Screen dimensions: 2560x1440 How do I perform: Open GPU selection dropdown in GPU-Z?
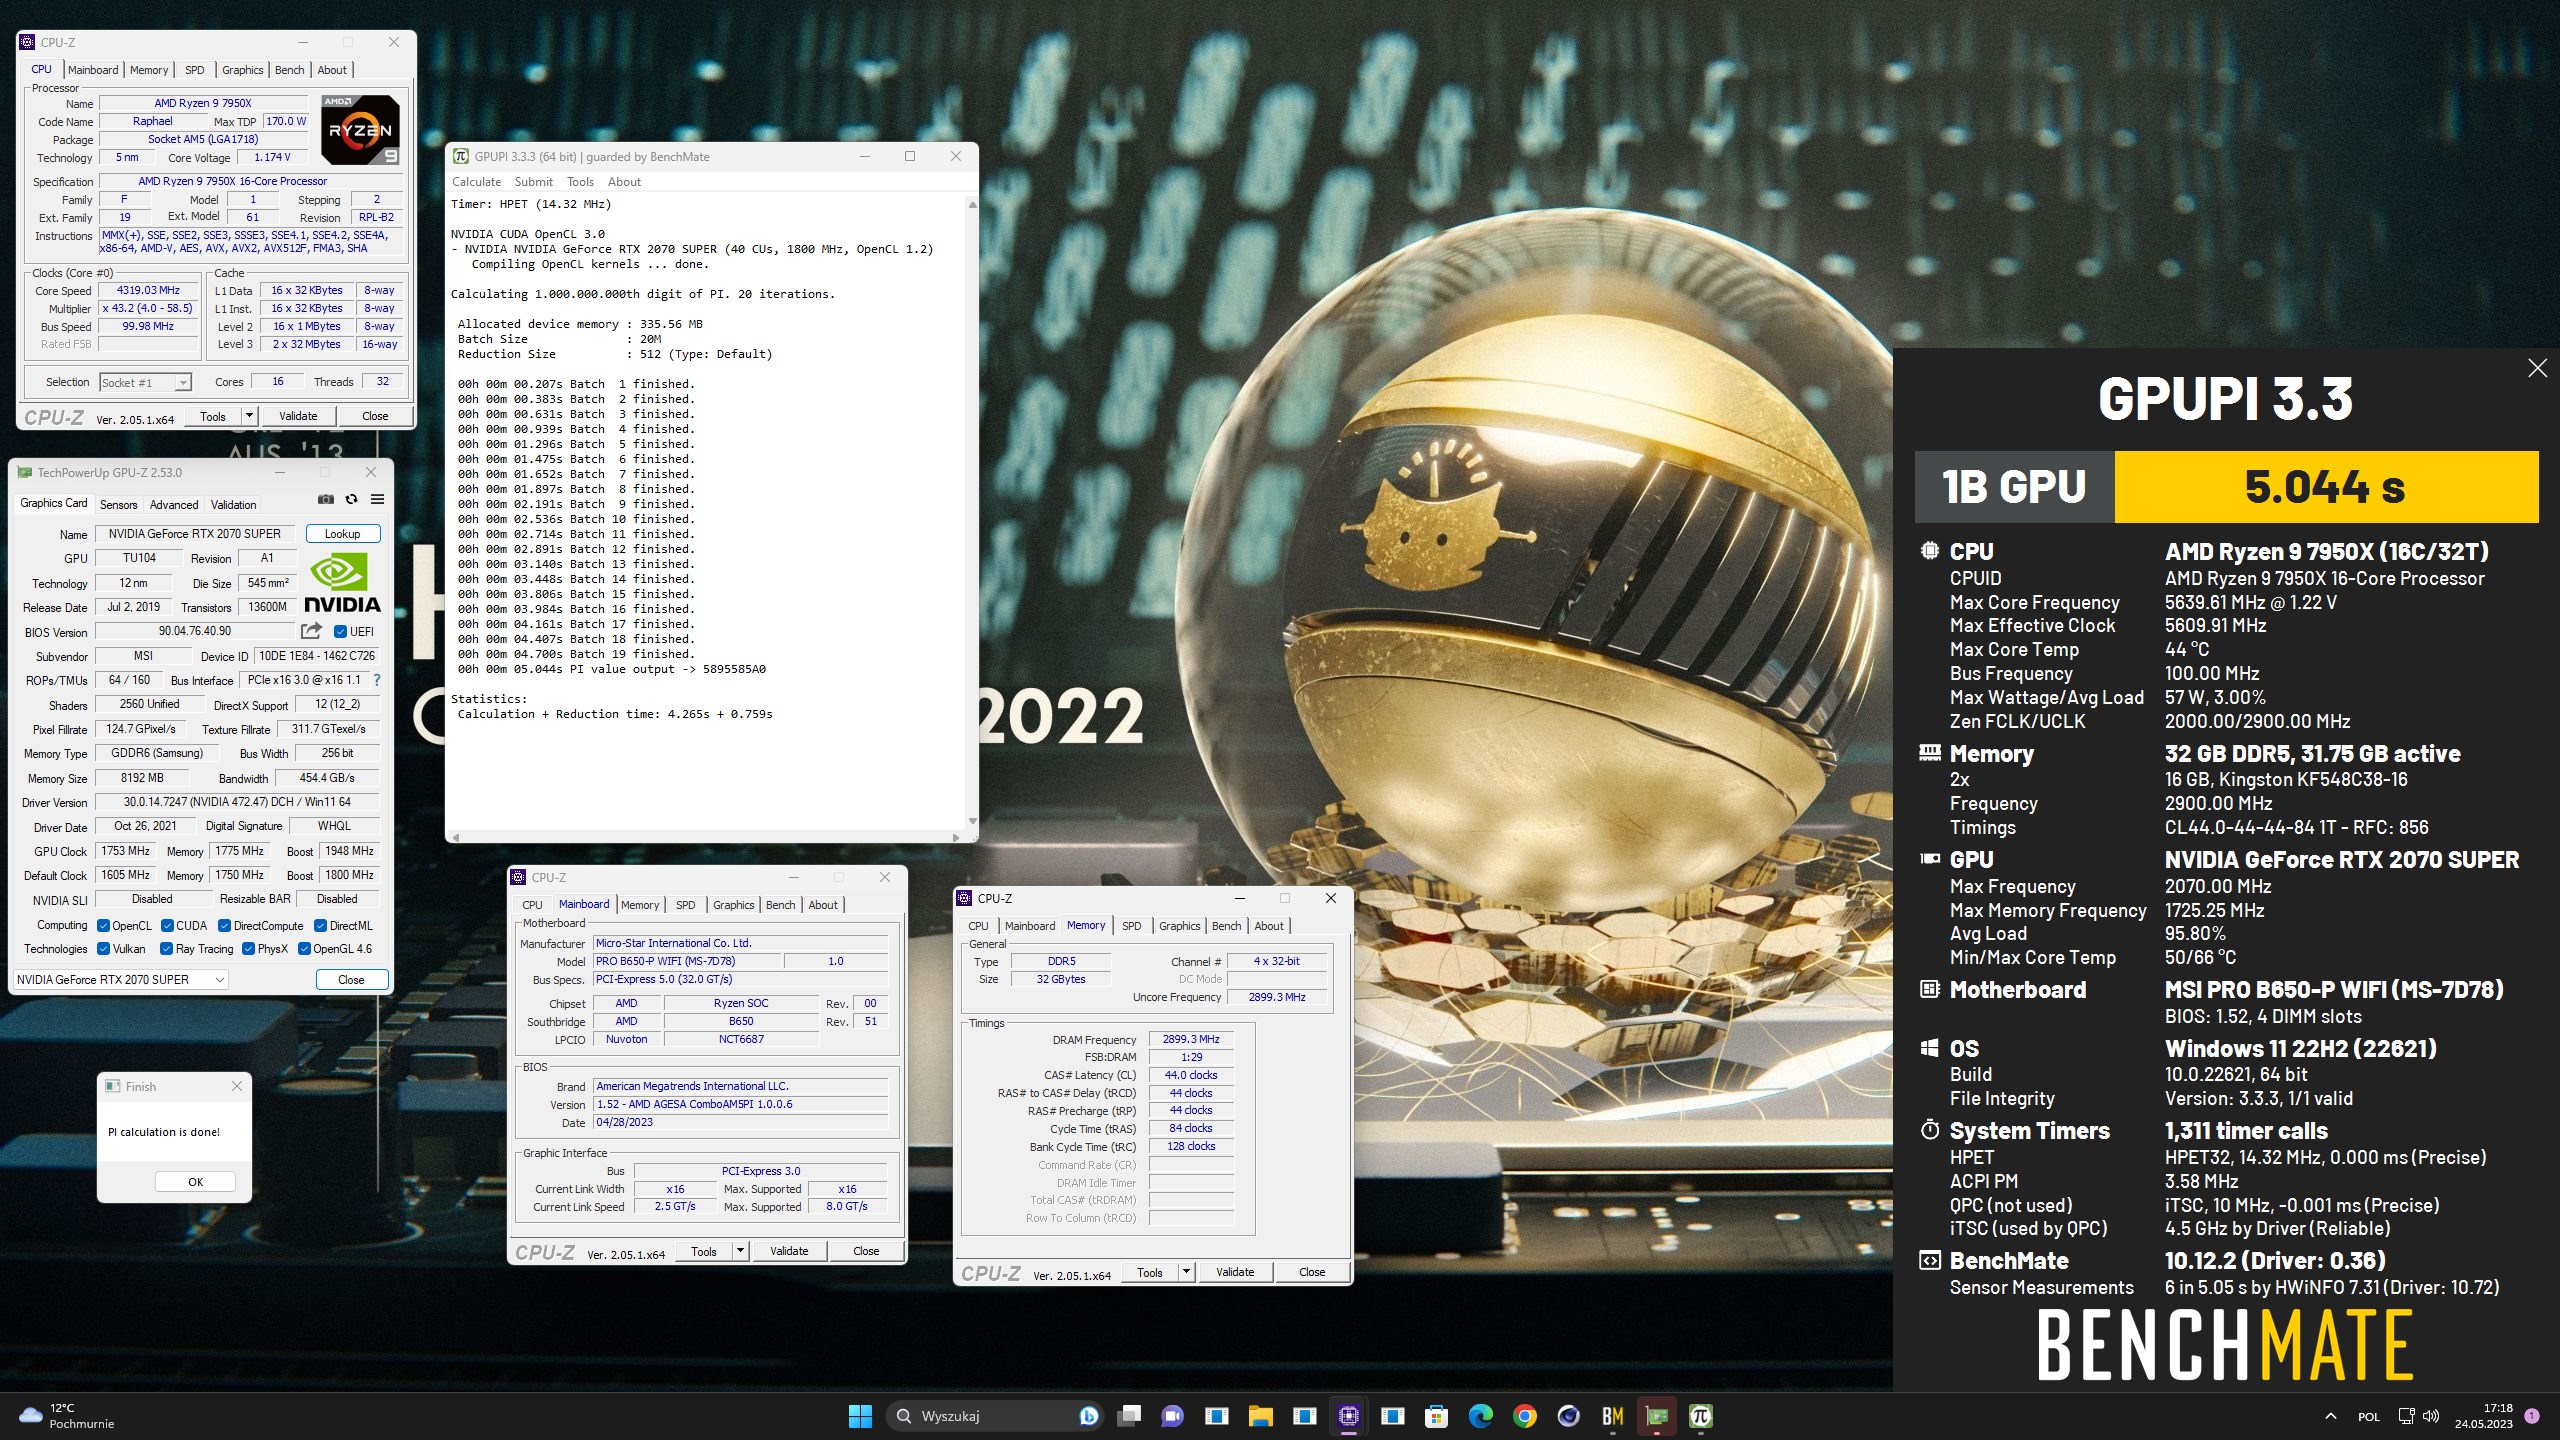pos(120,980)
